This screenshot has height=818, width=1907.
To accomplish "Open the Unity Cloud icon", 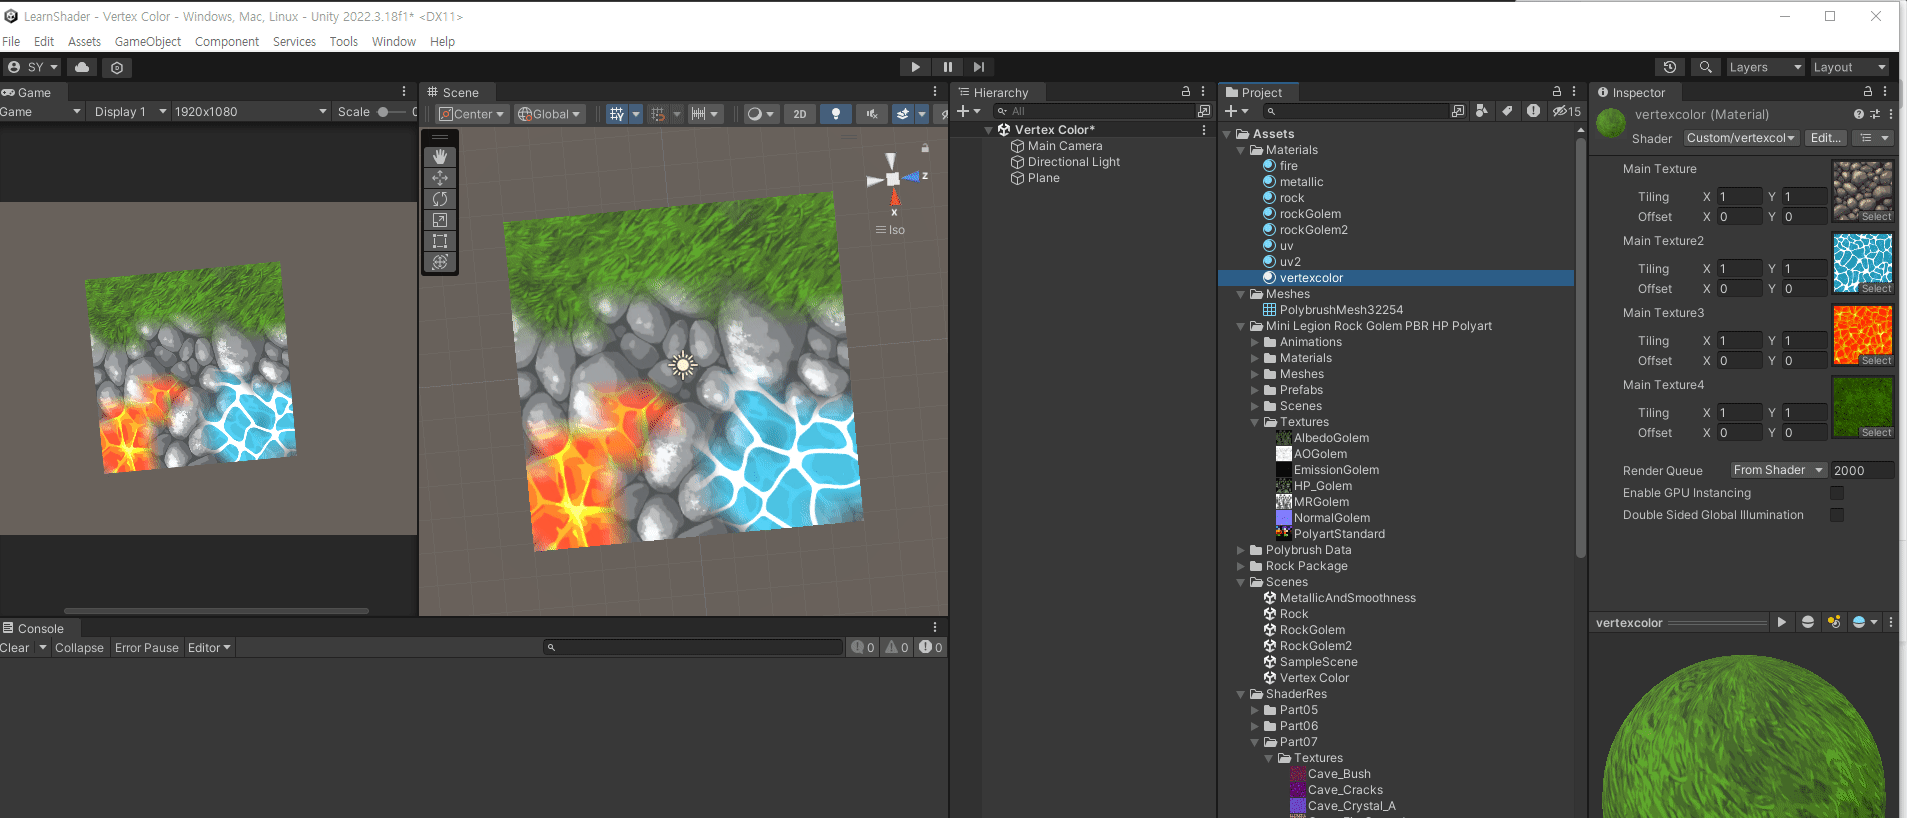I will (82, 67).
